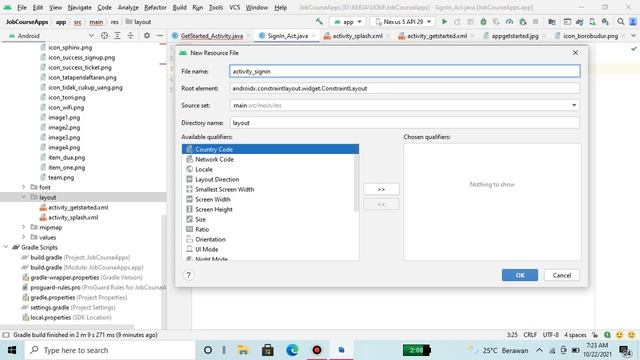Hide the Project pane with minus icon
Image resolution: width=640 pixels, height=360 pixels.
tap(160, 36)
